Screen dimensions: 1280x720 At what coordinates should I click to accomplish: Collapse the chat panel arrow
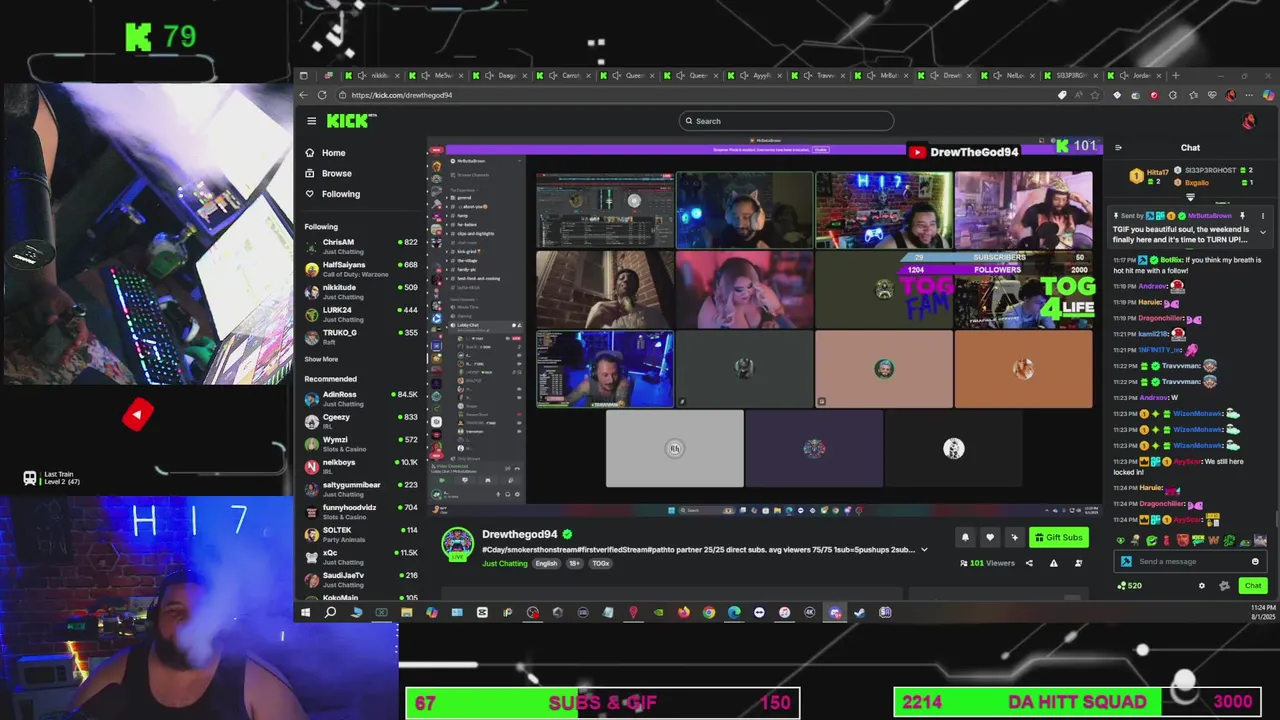pos(1118,148)
